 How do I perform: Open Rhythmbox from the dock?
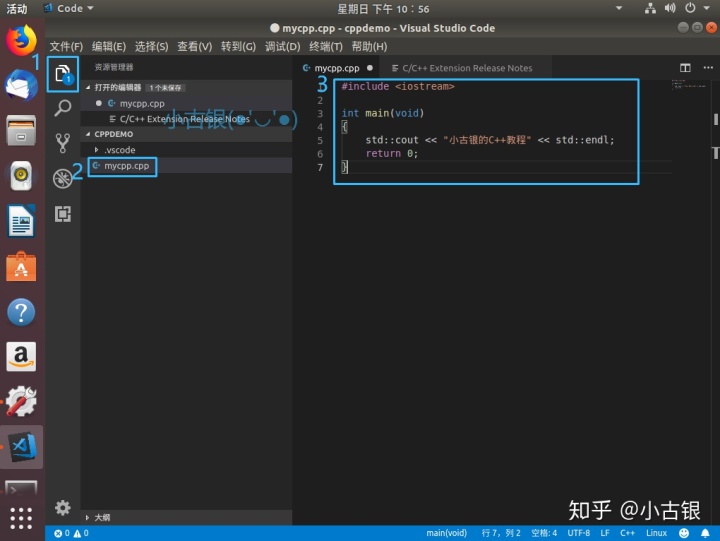click(21, 175)
